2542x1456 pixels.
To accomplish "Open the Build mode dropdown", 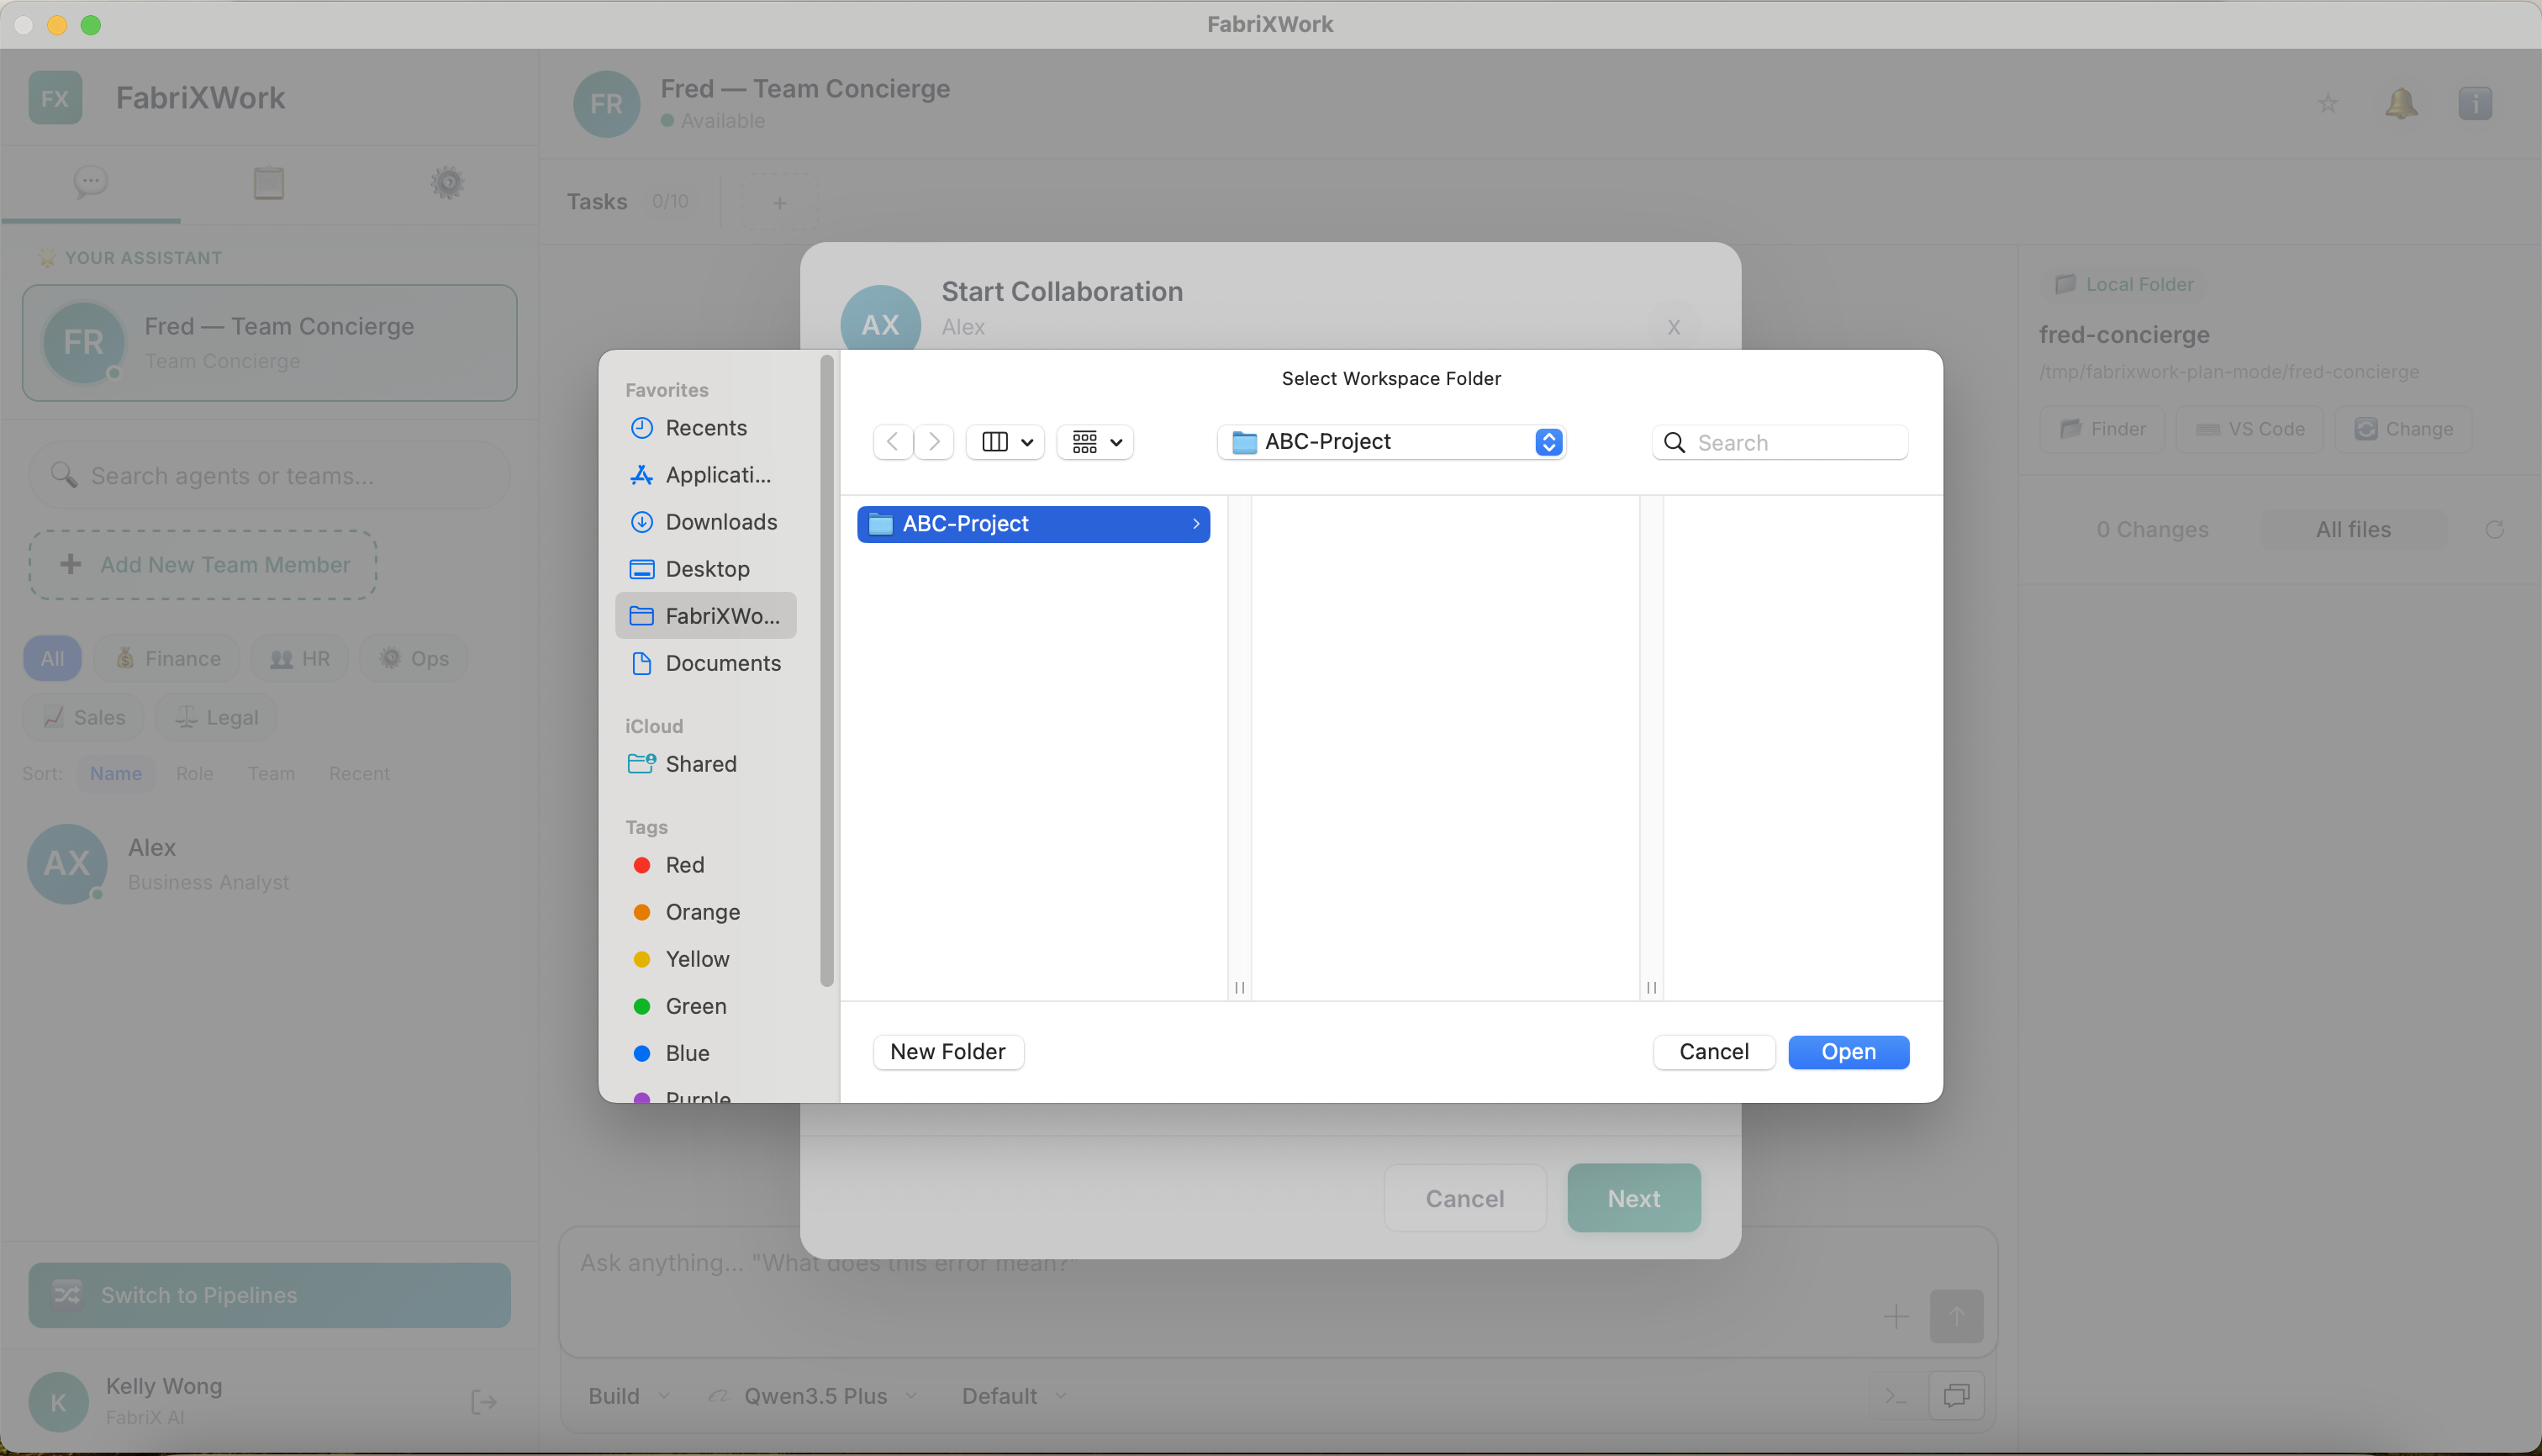I will tap(626, 1395).
